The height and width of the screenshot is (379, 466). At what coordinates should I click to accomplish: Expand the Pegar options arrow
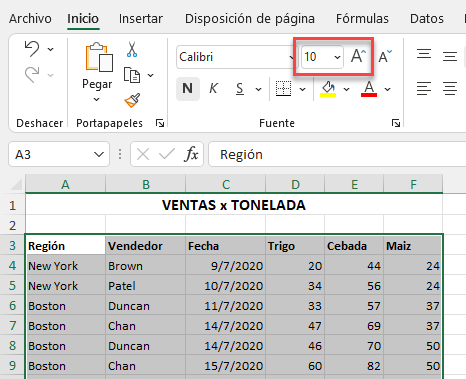click(x=96, y=99)
